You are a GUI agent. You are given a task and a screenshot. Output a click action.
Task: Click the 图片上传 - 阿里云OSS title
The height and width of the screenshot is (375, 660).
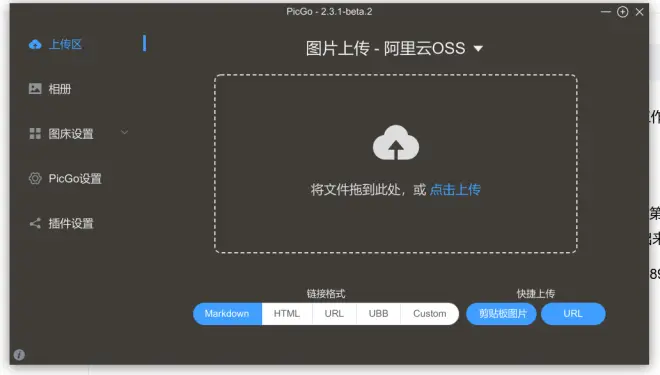[386, 49]
